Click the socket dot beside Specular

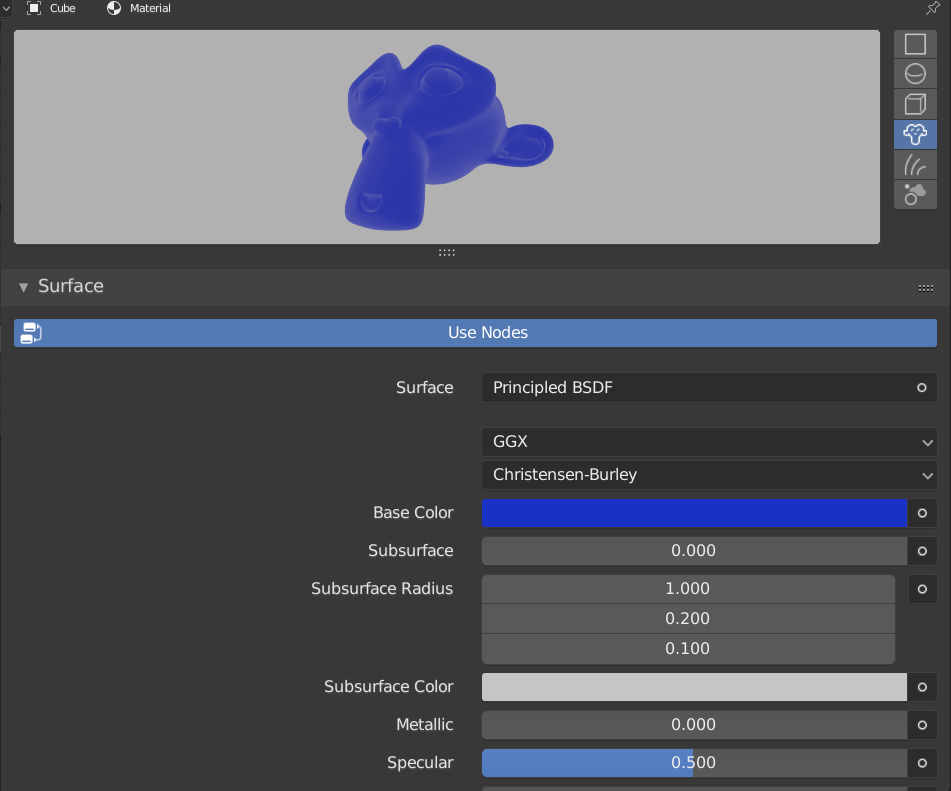(x=922, y=763)
